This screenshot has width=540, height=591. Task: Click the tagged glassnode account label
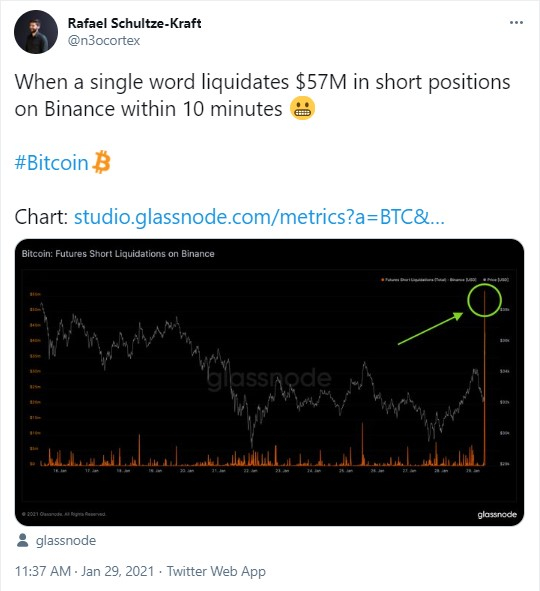tap(66, 541)
